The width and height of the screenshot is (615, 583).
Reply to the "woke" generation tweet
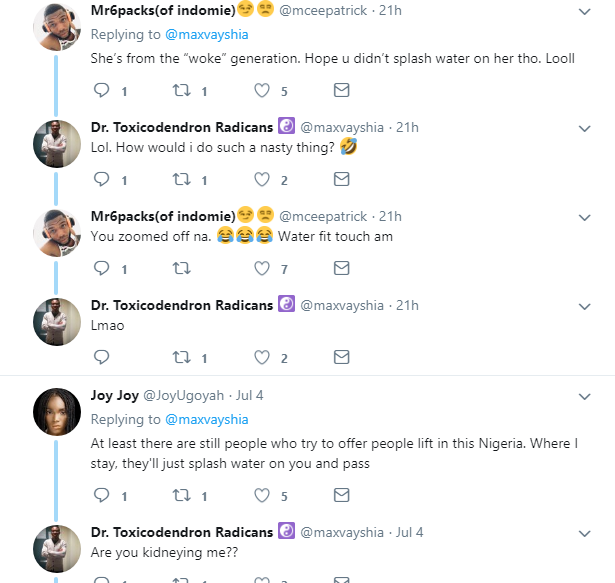(x=101, y=91)
